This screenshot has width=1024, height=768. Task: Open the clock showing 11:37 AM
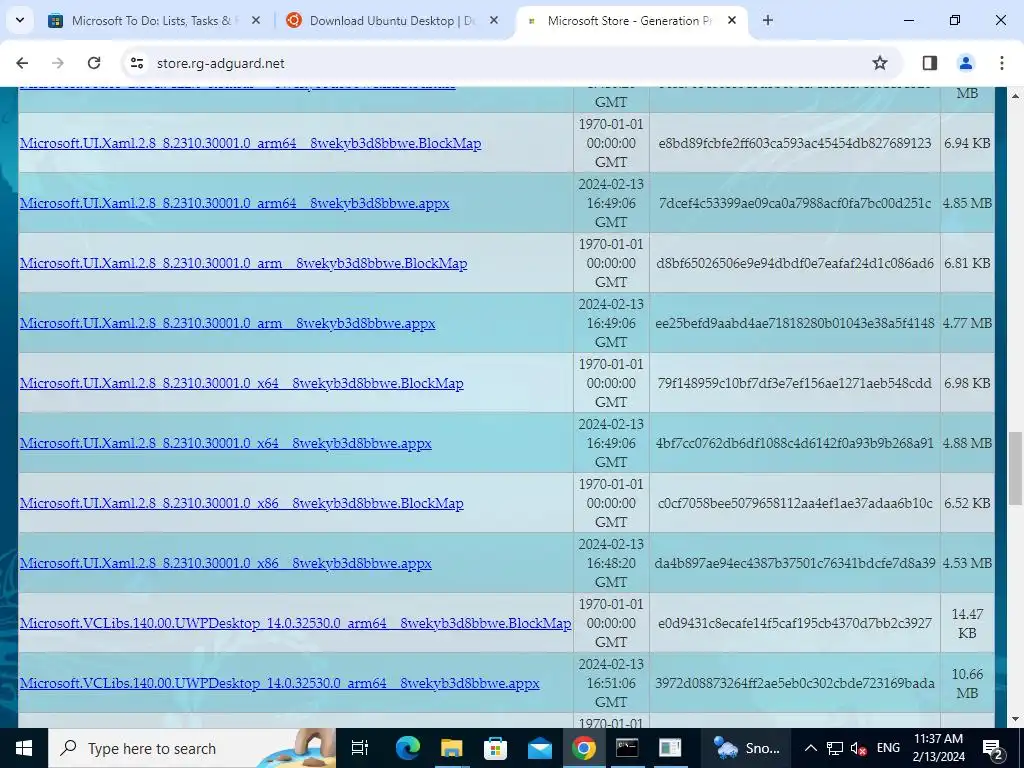click(938, 748)
